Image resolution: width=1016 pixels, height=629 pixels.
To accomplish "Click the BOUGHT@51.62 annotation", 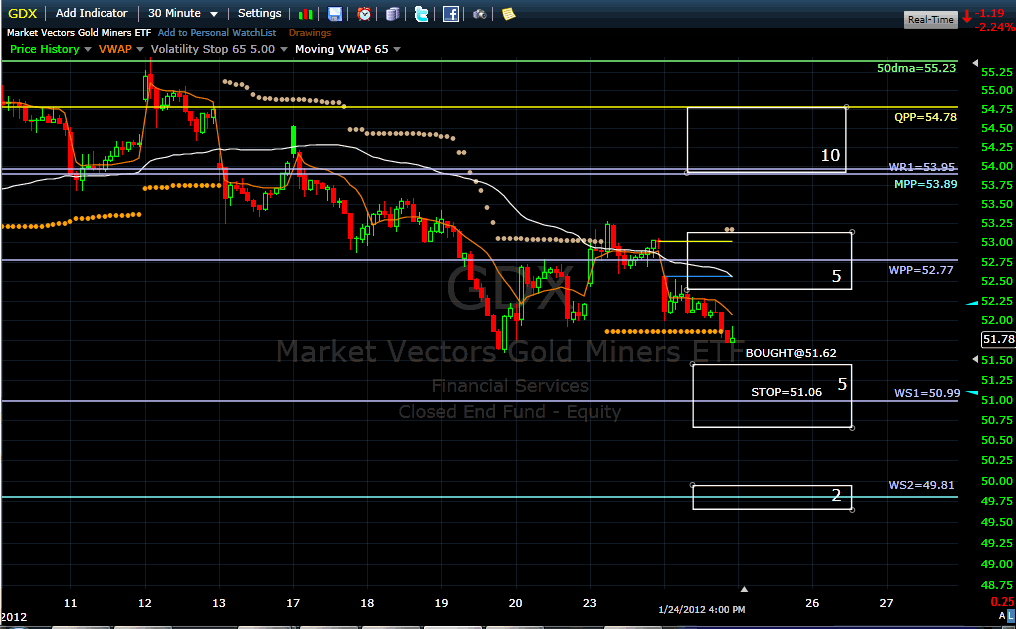I will tap(791, 353).
